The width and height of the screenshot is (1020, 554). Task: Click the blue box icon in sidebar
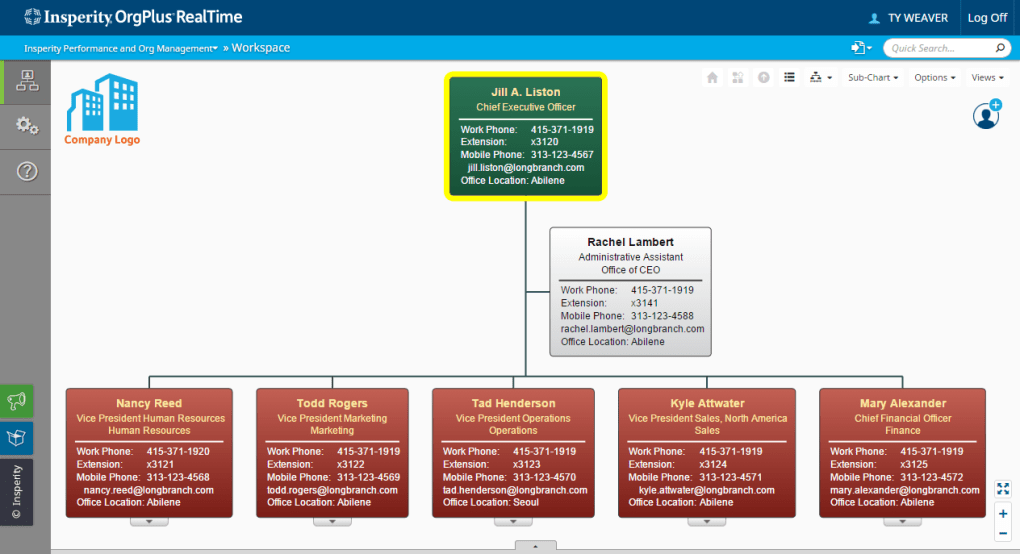click(x=17, y=438)
